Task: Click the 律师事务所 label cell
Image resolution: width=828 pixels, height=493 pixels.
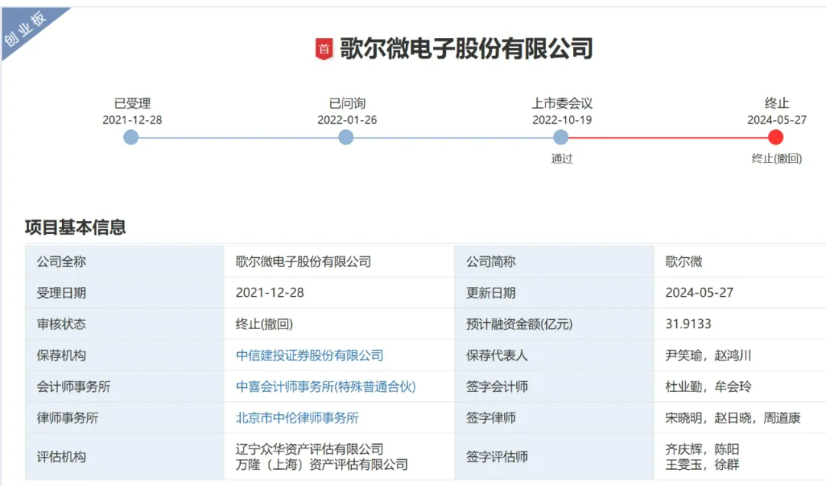Action: [125, 418]
